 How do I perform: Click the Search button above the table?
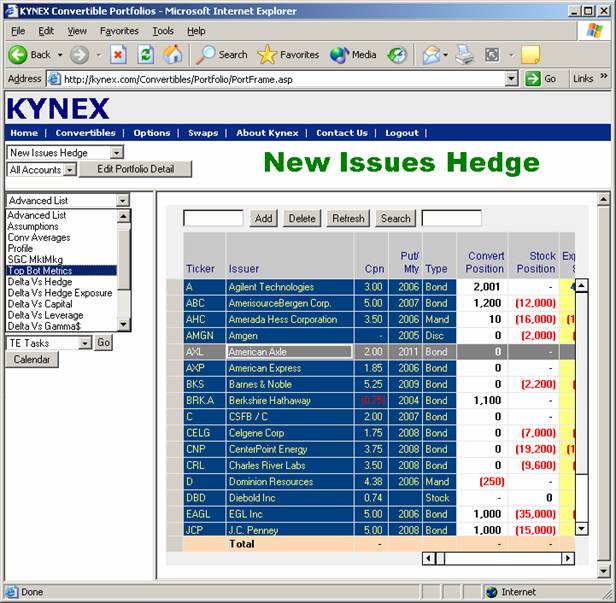[395, 218]
